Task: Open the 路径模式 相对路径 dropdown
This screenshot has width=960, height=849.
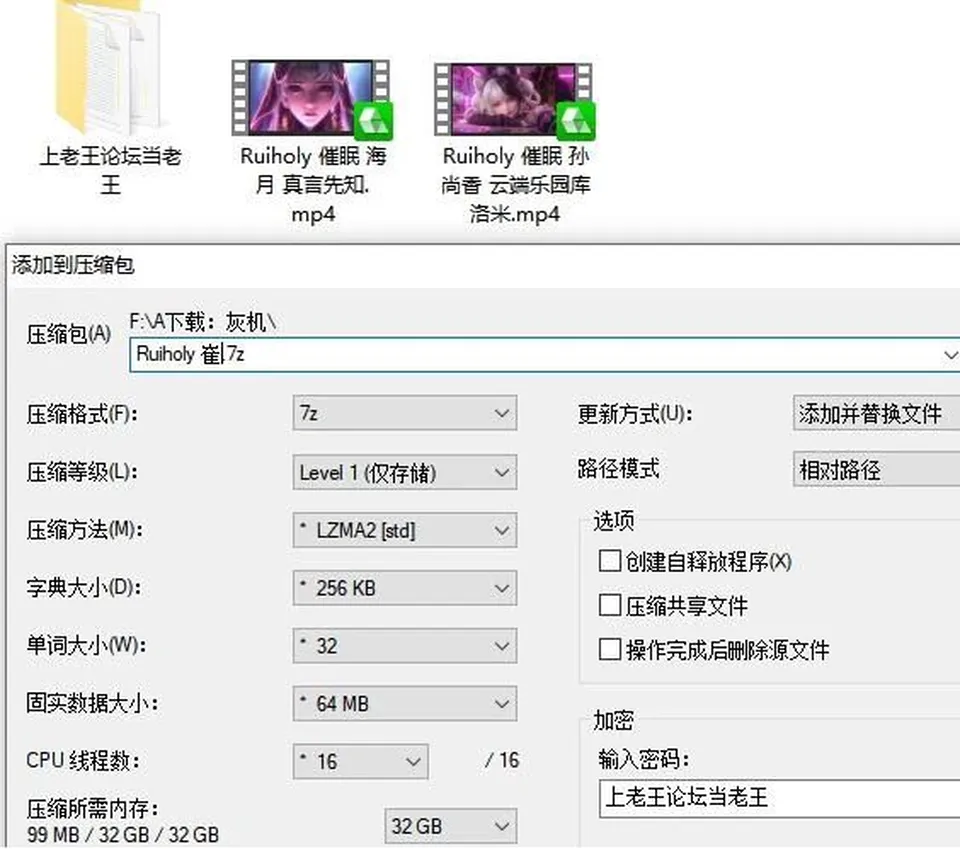Action: 876,469
